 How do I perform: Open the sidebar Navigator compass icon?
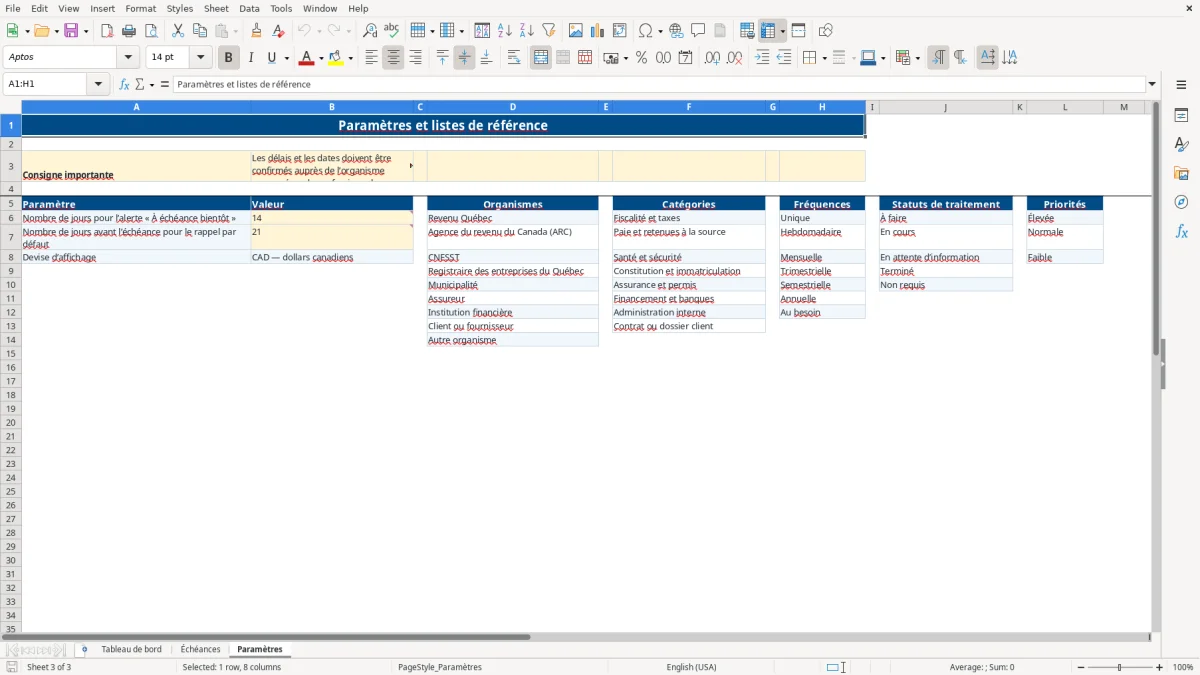(1181, 202)
